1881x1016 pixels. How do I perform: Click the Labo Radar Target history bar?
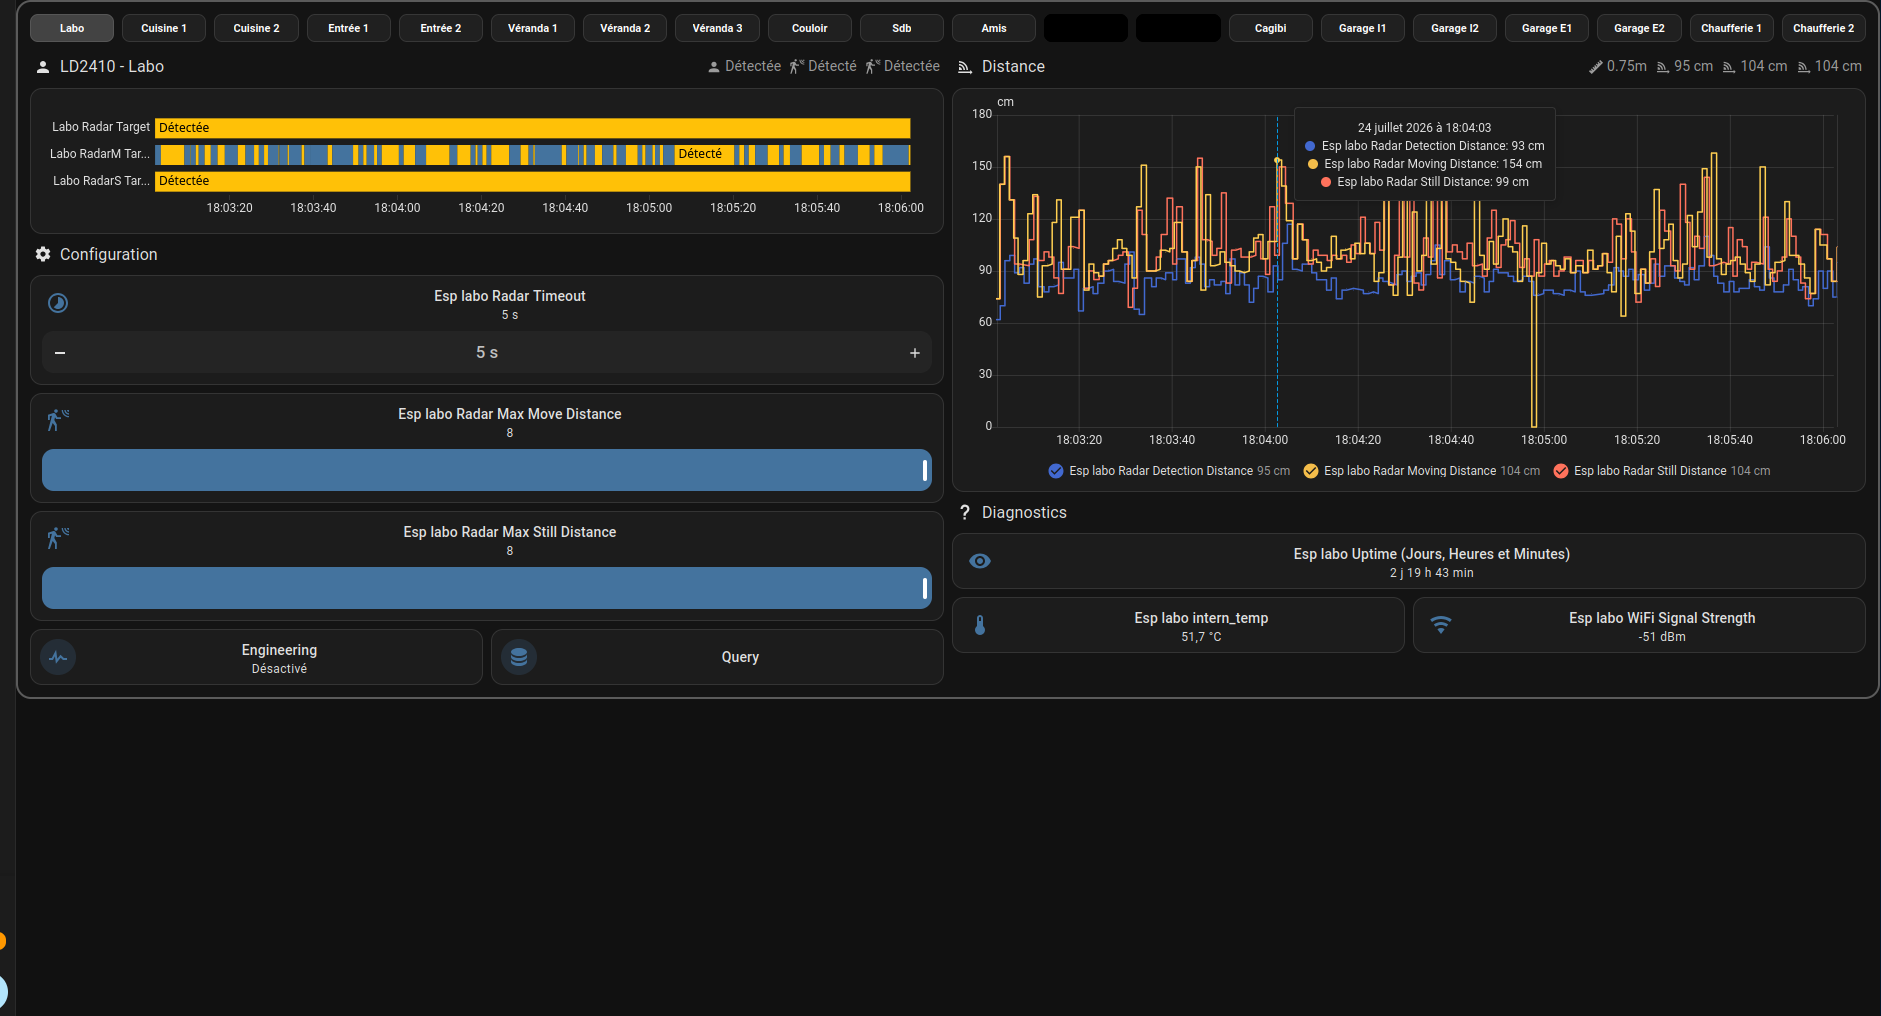pyautogui.click(x=533, y=128)
